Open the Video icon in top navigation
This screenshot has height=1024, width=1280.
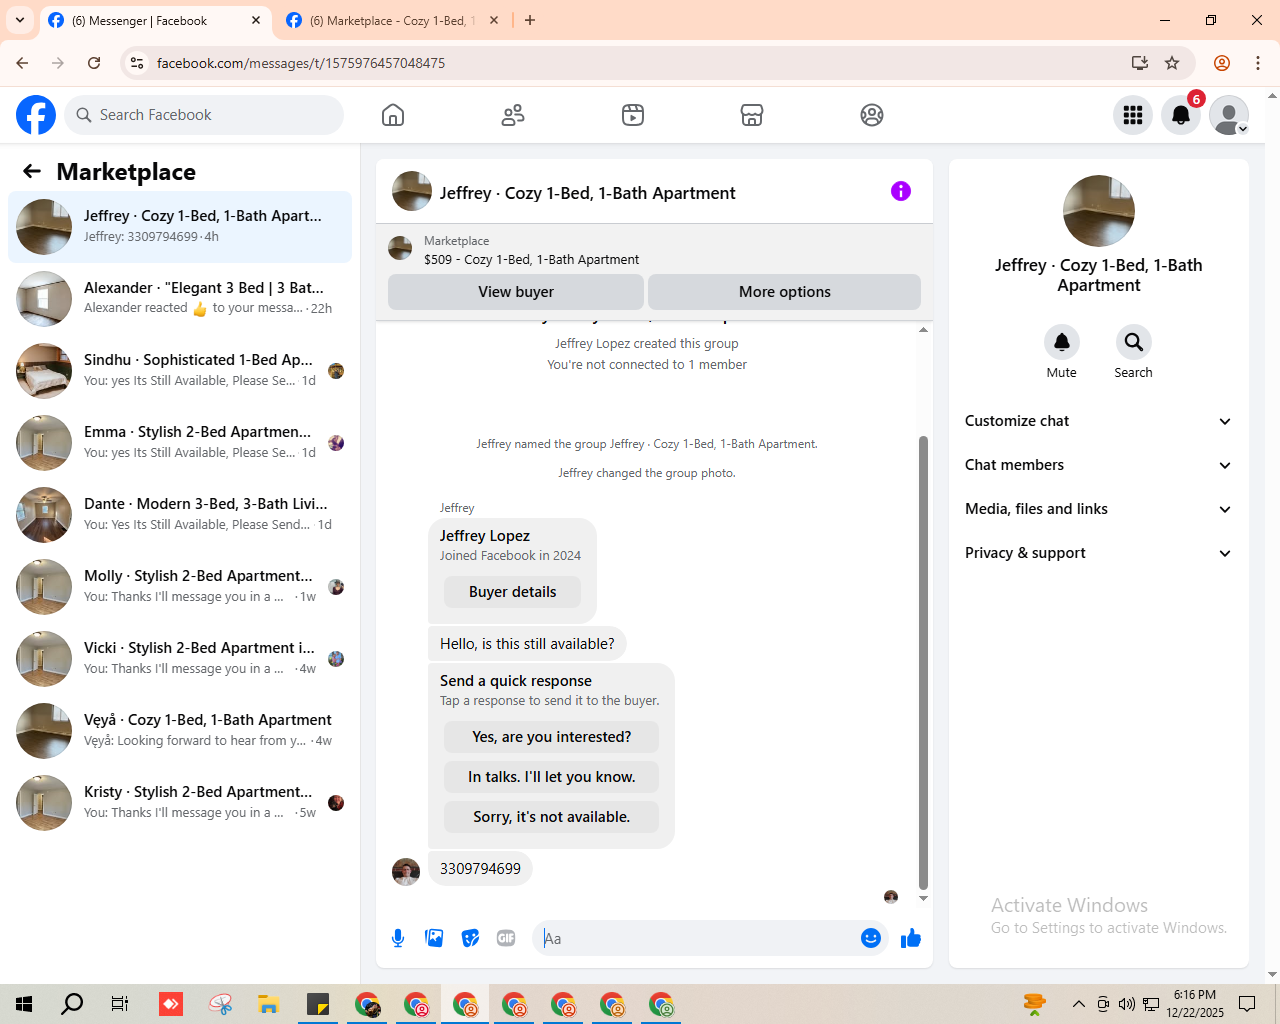633,115
